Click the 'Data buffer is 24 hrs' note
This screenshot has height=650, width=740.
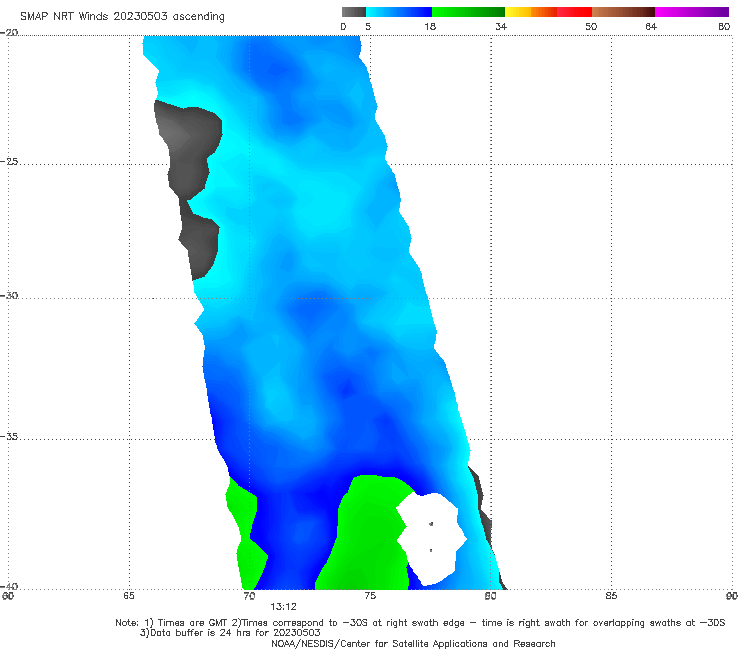coord(230,633)
